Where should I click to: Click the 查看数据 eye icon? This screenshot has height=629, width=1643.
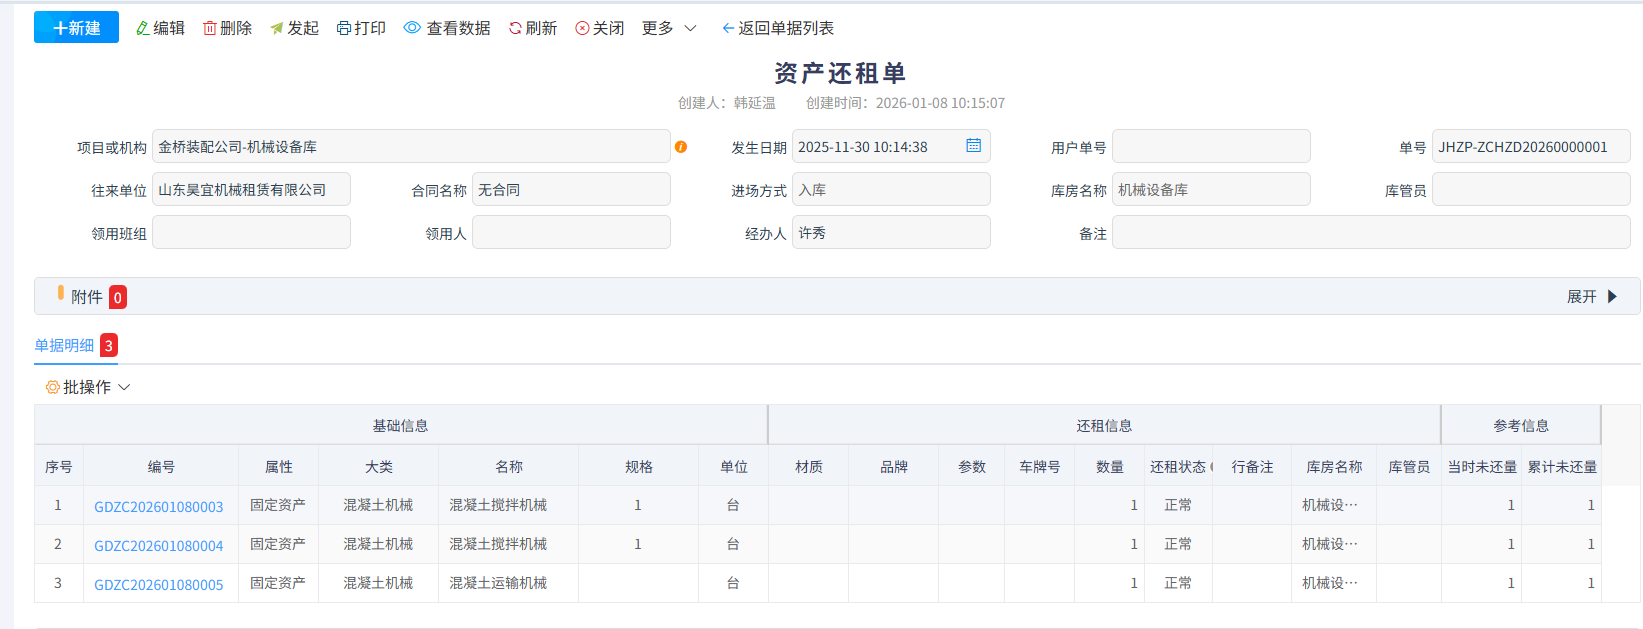[412, 28]
